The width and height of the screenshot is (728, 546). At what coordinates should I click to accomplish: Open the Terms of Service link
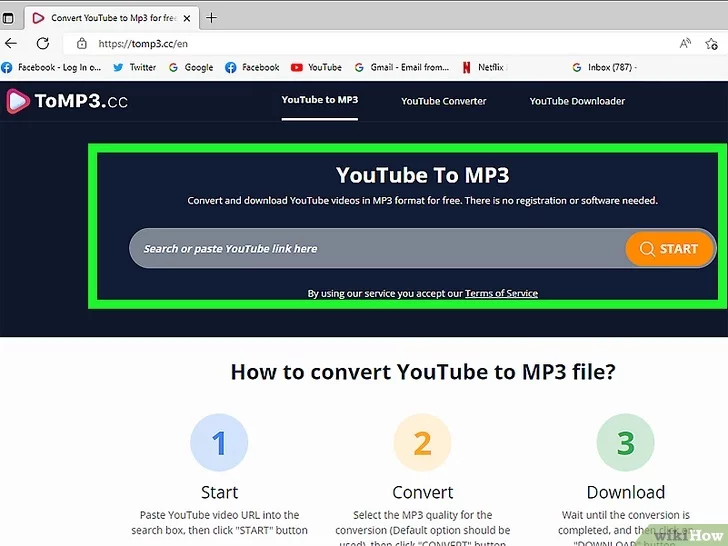[x=501, y=293]
